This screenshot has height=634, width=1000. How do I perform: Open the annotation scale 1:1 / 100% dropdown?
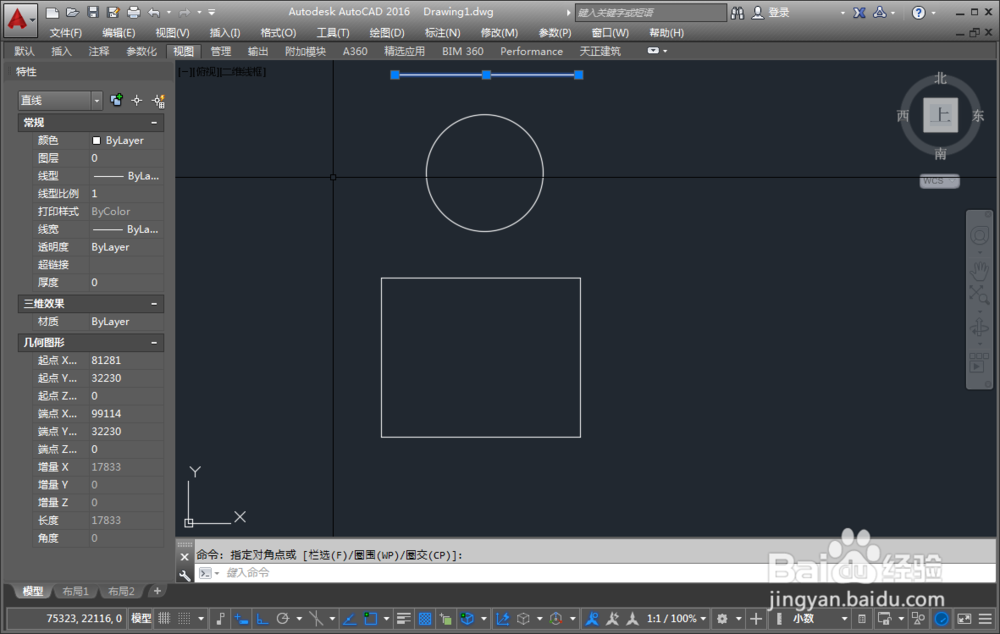[677, 619]
